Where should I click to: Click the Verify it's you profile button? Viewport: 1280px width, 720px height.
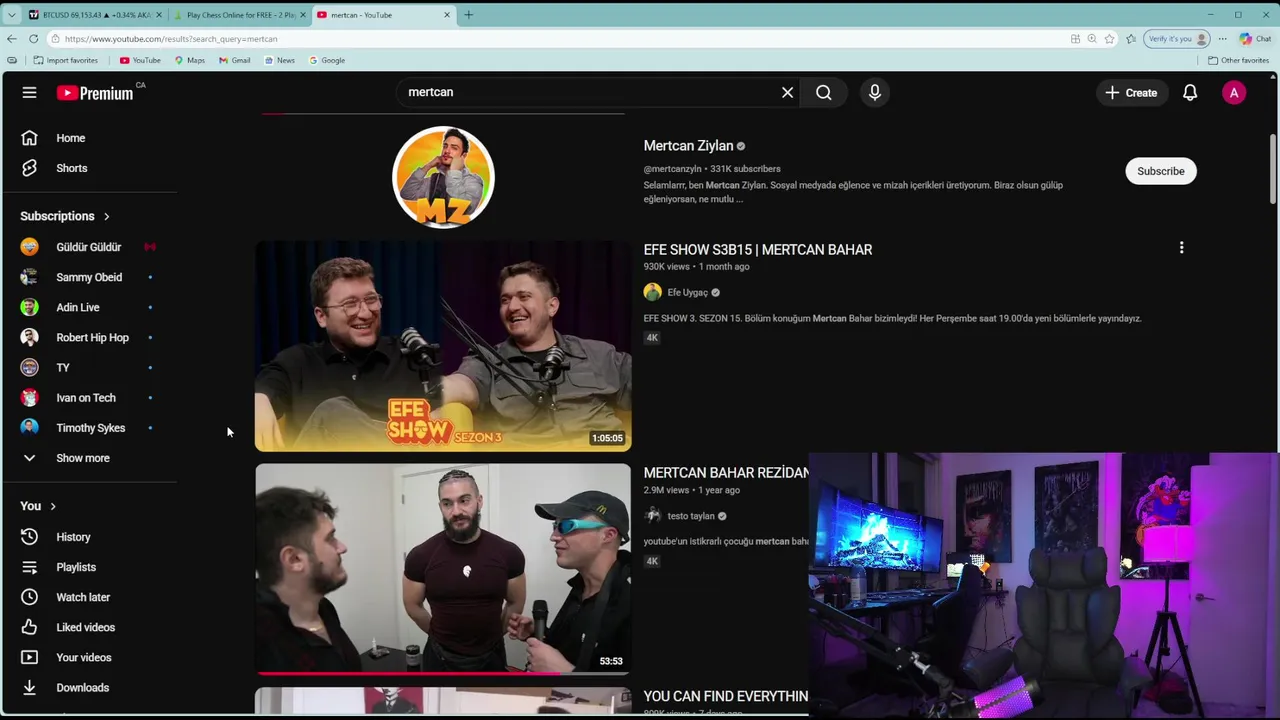1178,39
